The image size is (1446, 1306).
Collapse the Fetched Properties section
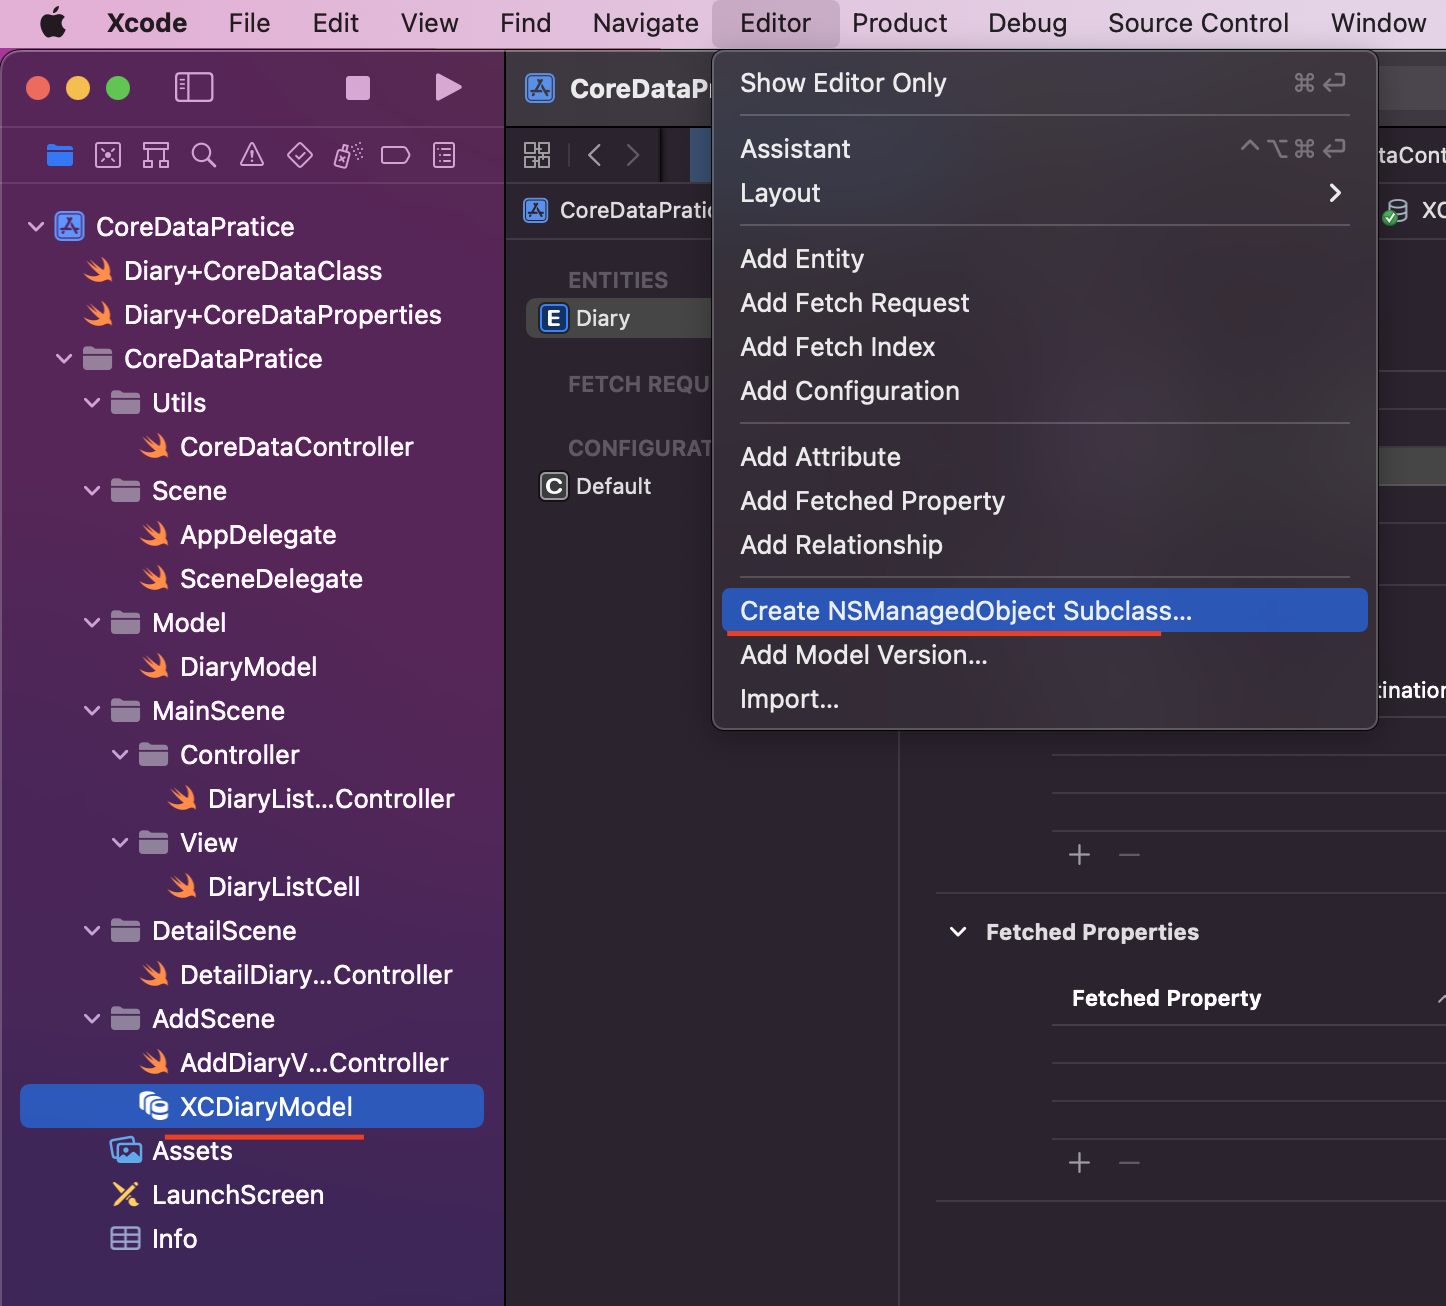point(958,932)
